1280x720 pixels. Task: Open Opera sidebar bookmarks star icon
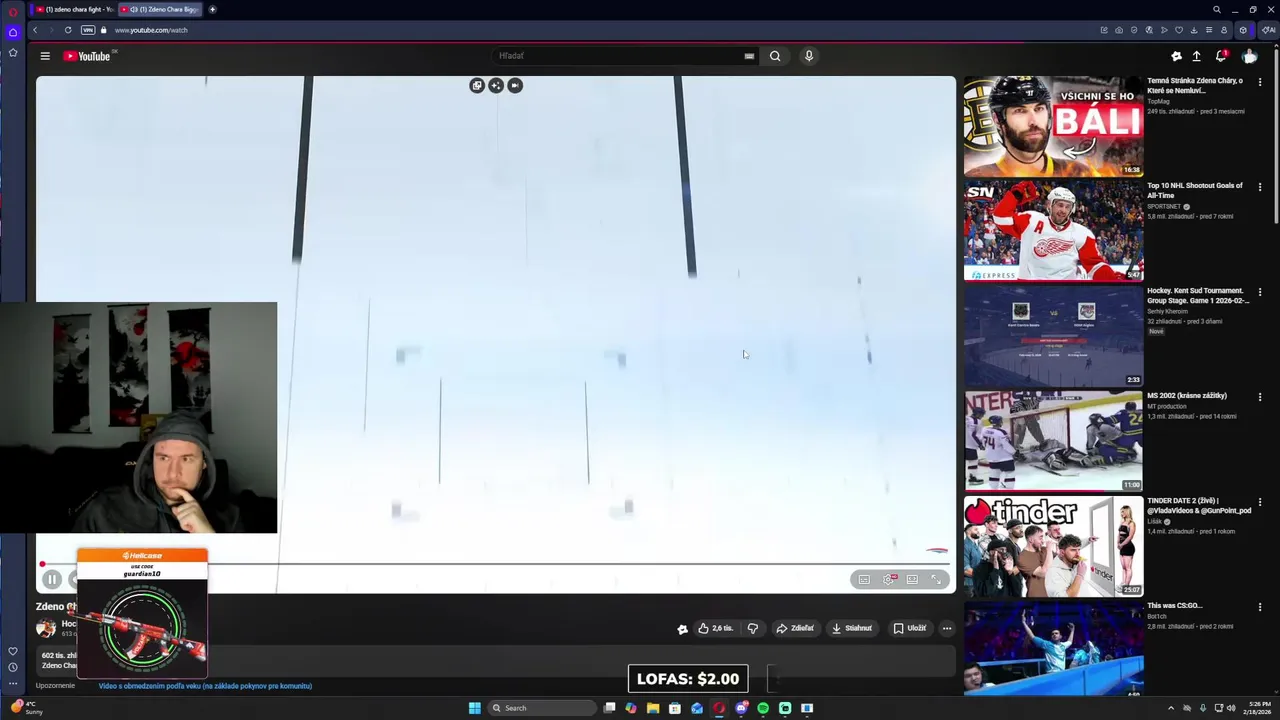click(x=12, y=52)
